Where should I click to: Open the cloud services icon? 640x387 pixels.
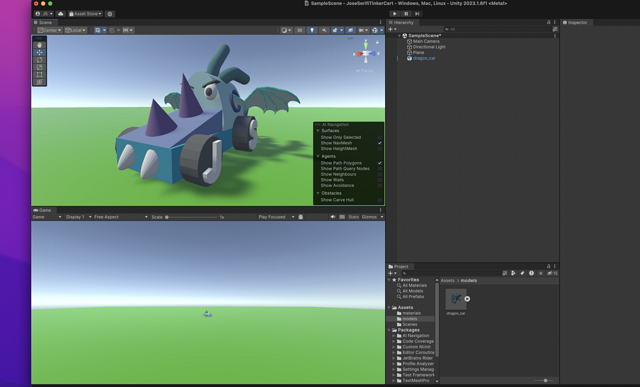[60, 14]
